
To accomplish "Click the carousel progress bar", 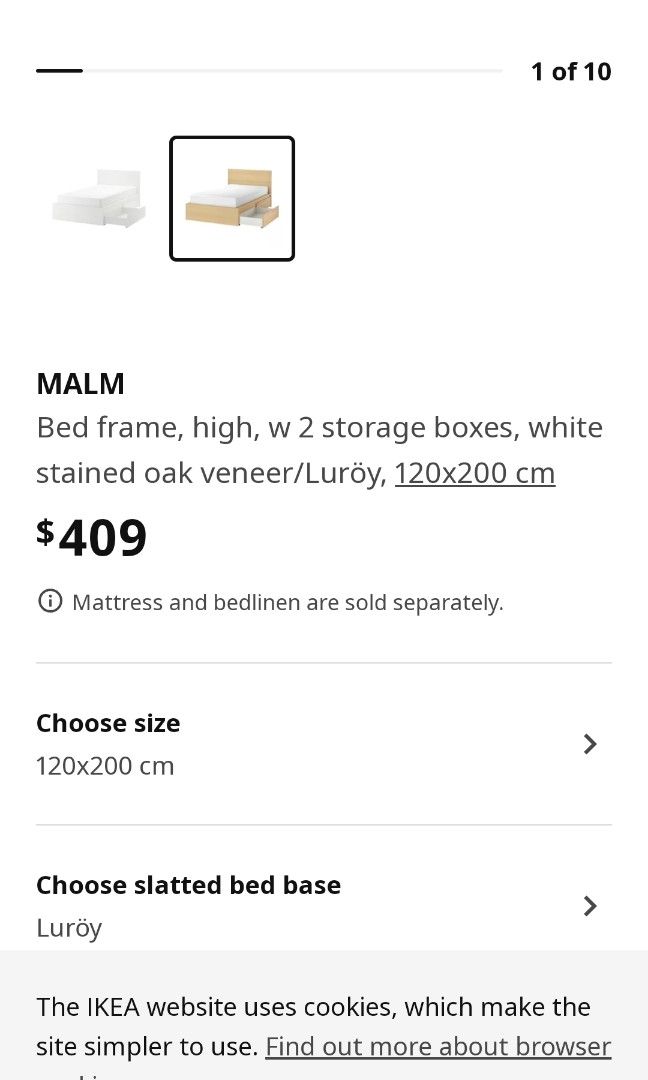I will click(x=268, y=71).
